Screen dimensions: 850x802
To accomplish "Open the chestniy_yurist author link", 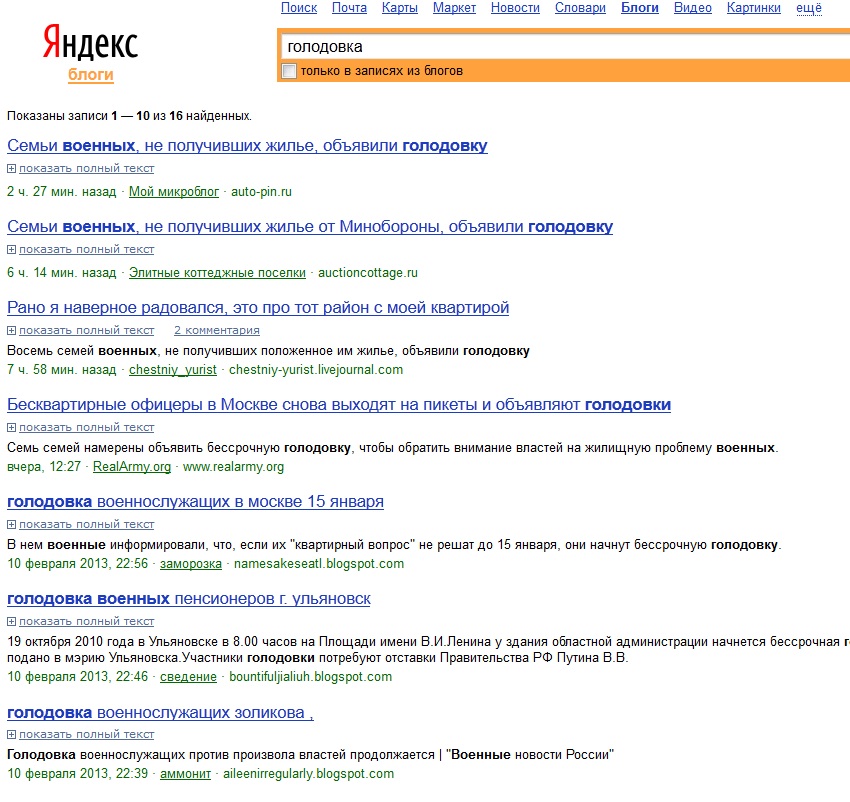I will pos(173,369).
